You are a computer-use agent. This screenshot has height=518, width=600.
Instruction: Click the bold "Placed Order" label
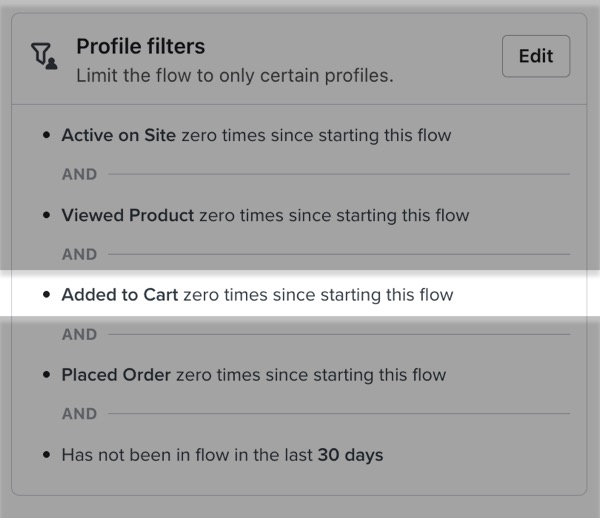coord(116,375)
